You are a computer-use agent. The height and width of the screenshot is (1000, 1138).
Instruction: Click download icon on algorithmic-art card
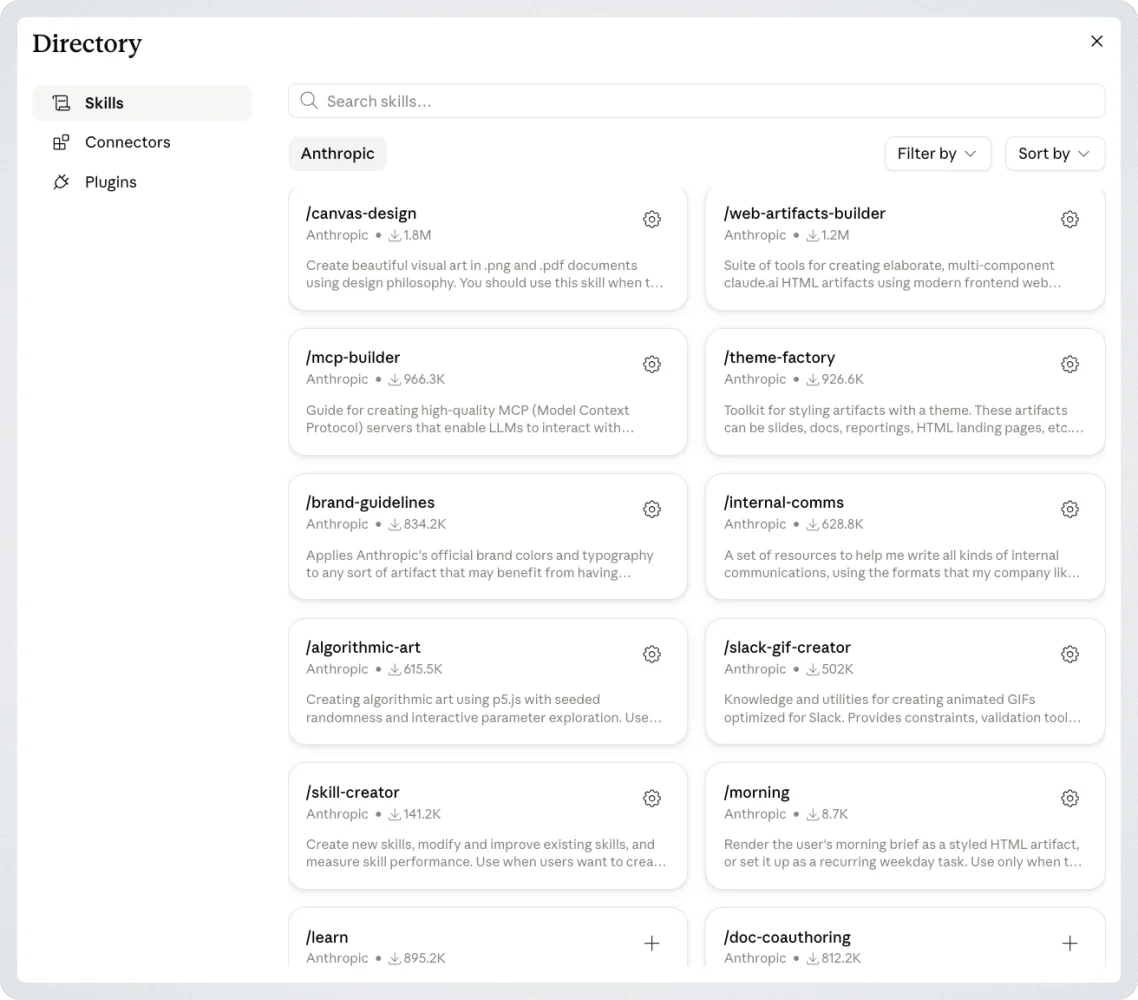click(x=395, y=669)
